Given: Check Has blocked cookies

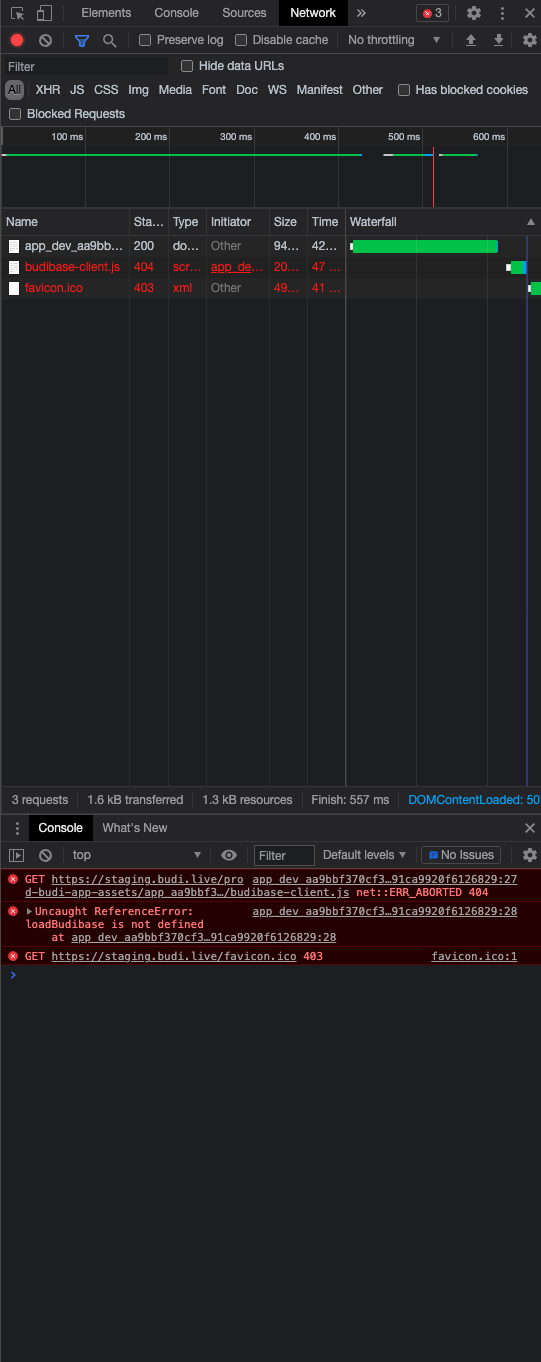Looking at the screenshot, I should click(x=404, y=90).
